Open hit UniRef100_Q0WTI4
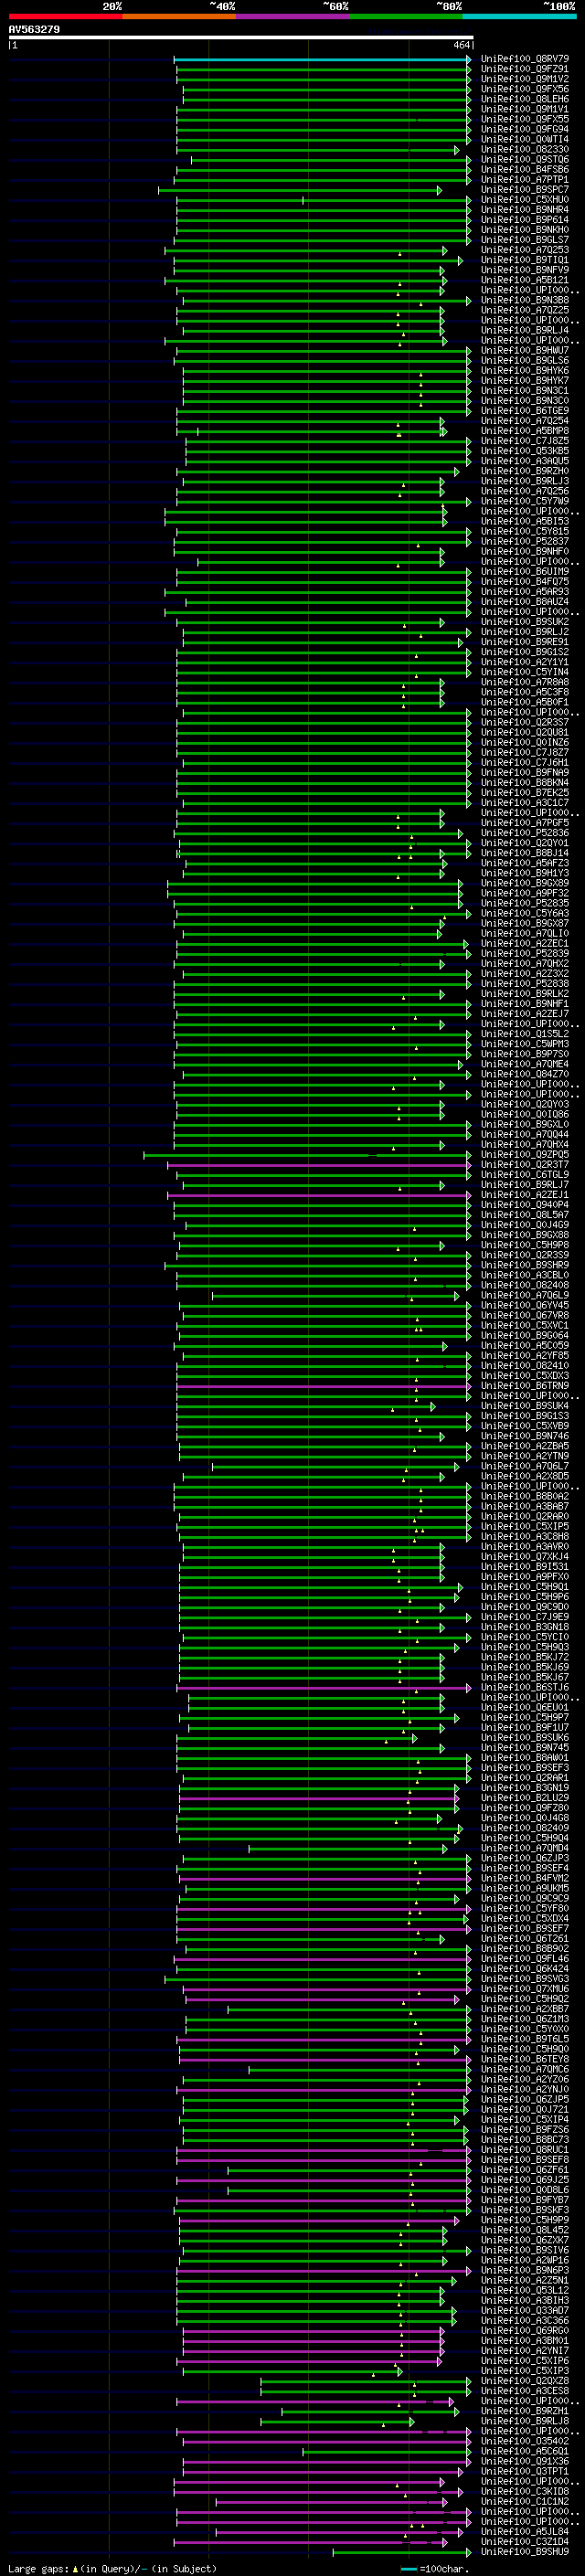Image resolution: width=585 pixels, height=2576 pixels. point(525,139)
